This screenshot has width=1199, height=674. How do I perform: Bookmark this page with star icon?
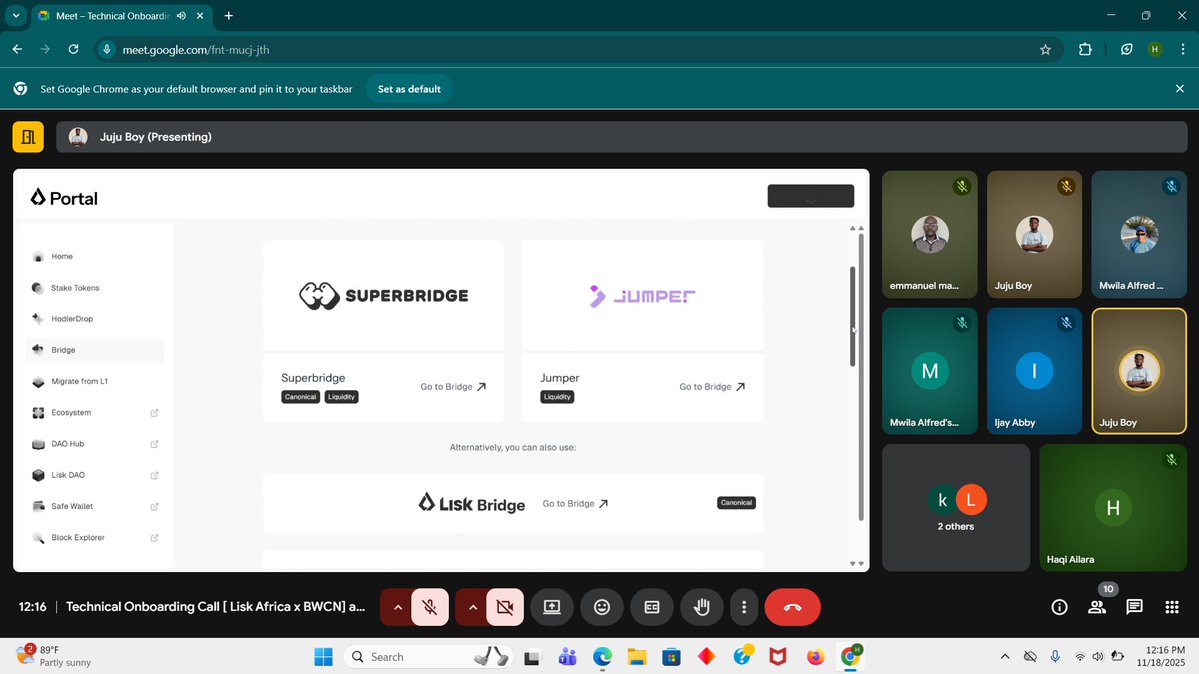(1045, 50)
